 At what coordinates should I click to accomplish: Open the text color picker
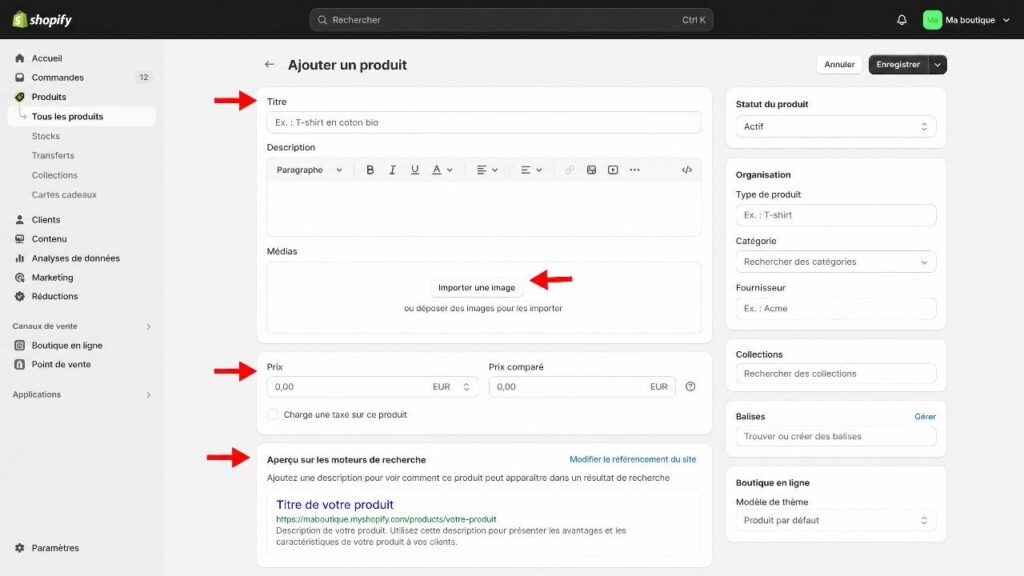pyautogui.click(x=442, y=170)
